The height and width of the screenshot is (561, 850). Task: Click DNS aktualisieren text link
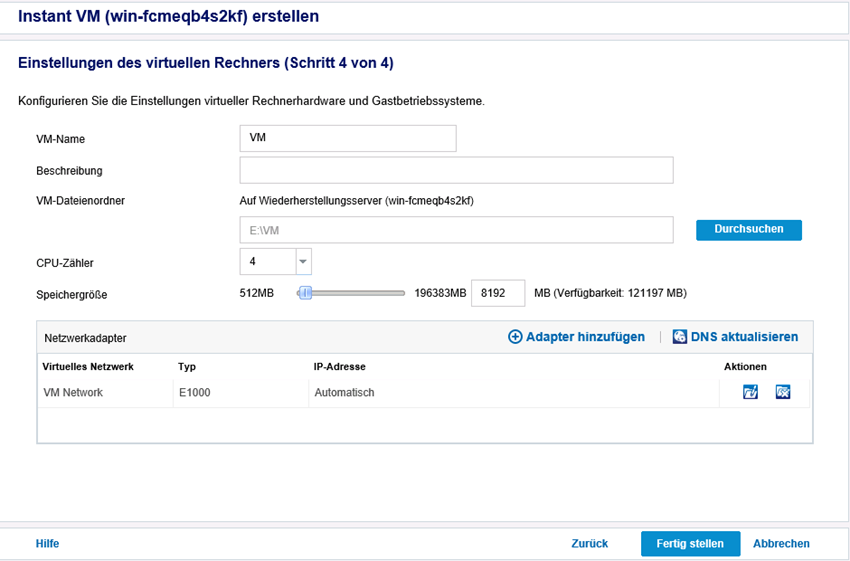(x=744, y=337)
